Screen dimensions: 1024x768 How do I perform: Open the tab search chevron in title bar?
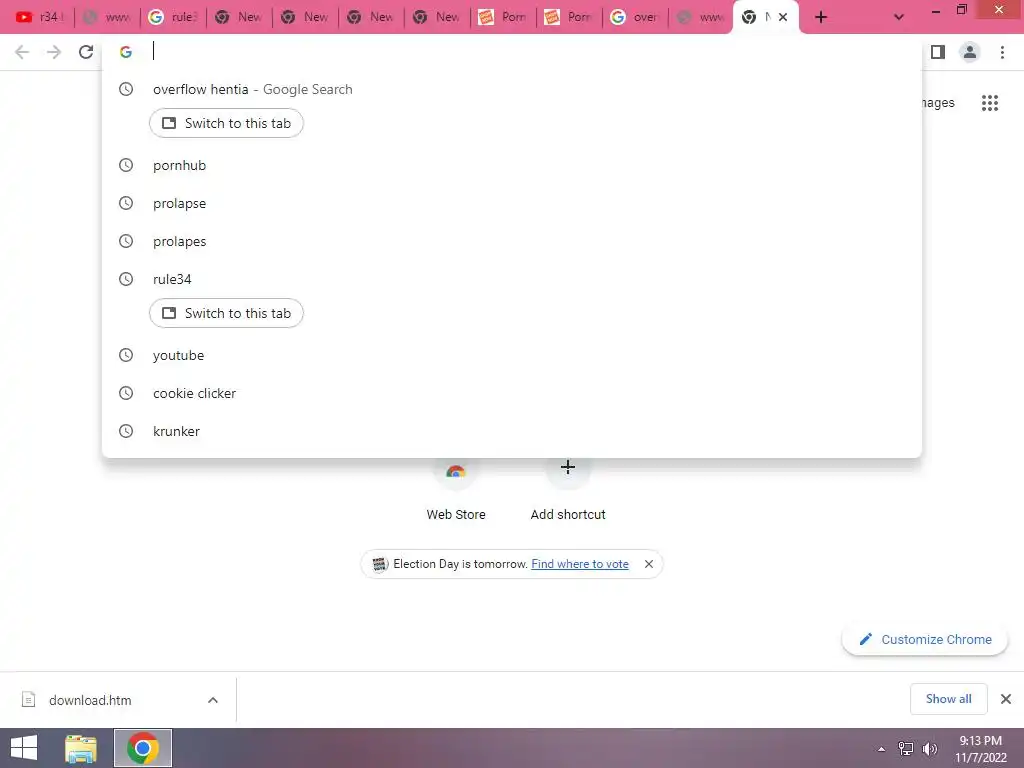click(x=899, y=18)
